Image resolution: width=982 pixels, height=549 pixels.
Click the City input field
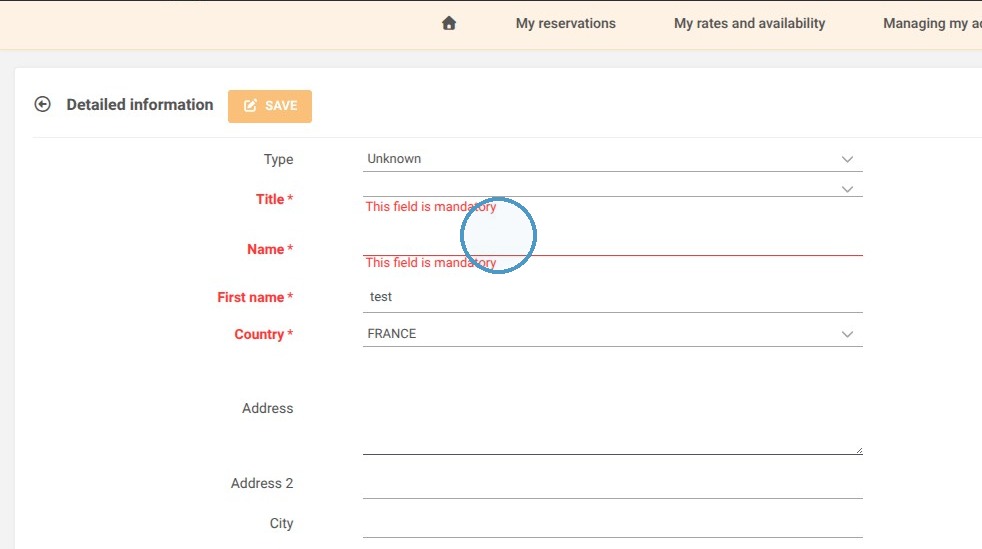click(612, 523)
